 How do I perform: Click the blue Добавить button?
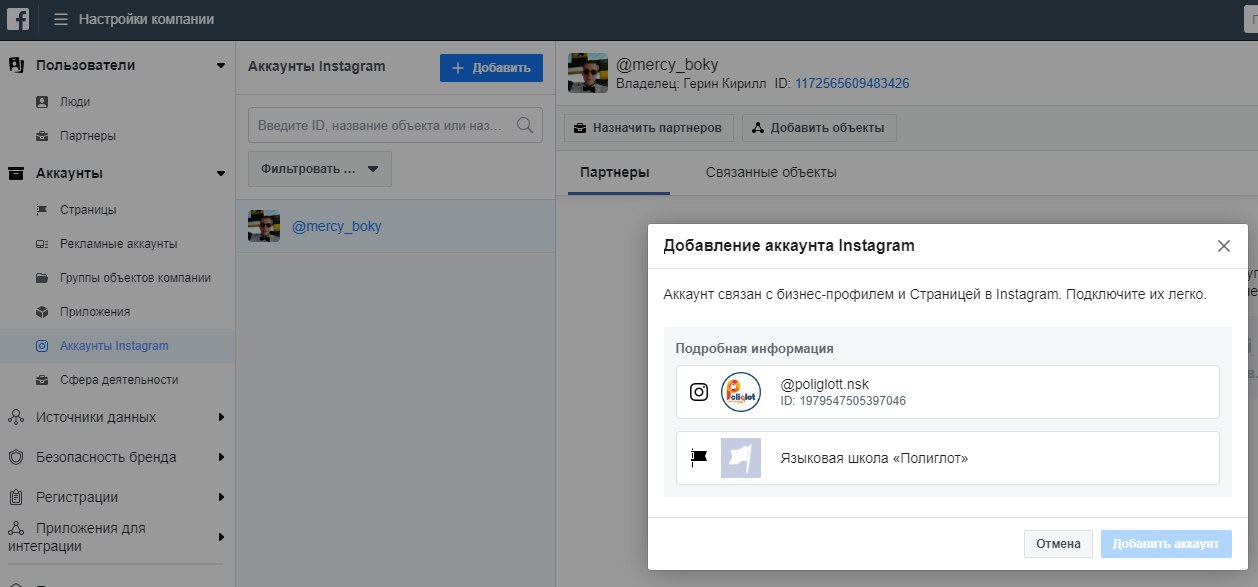point(491,68)
